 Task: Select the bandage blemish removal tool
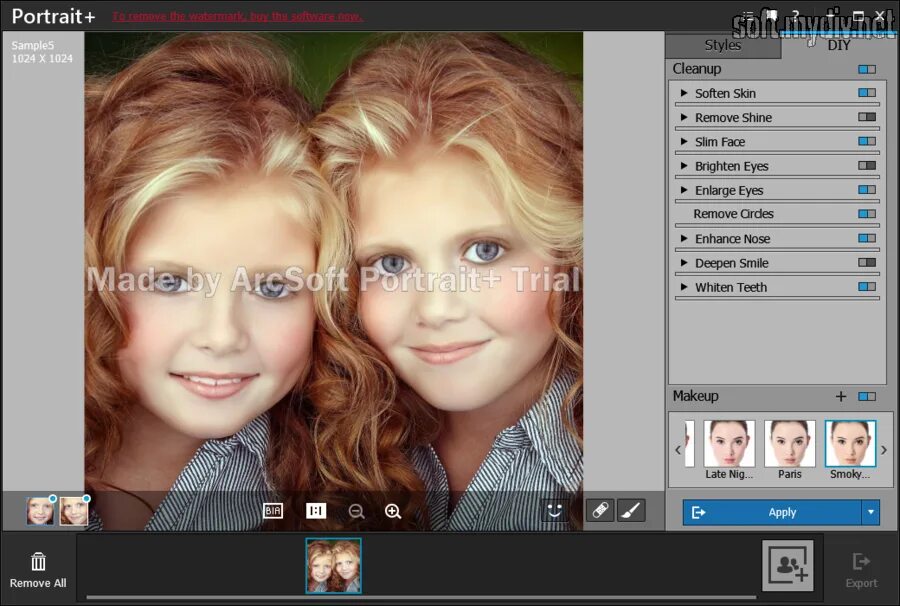pos(600,510)
